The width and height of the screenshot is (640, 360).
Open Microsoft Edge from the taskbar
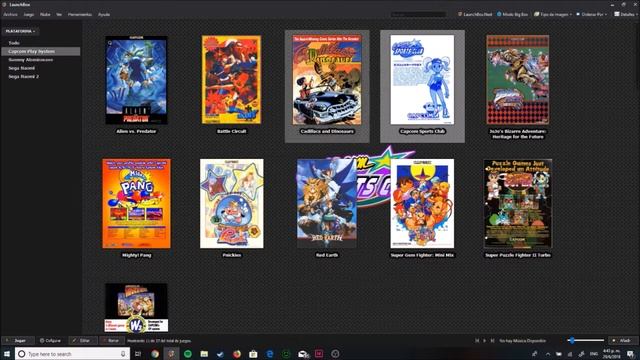point(270,354)
